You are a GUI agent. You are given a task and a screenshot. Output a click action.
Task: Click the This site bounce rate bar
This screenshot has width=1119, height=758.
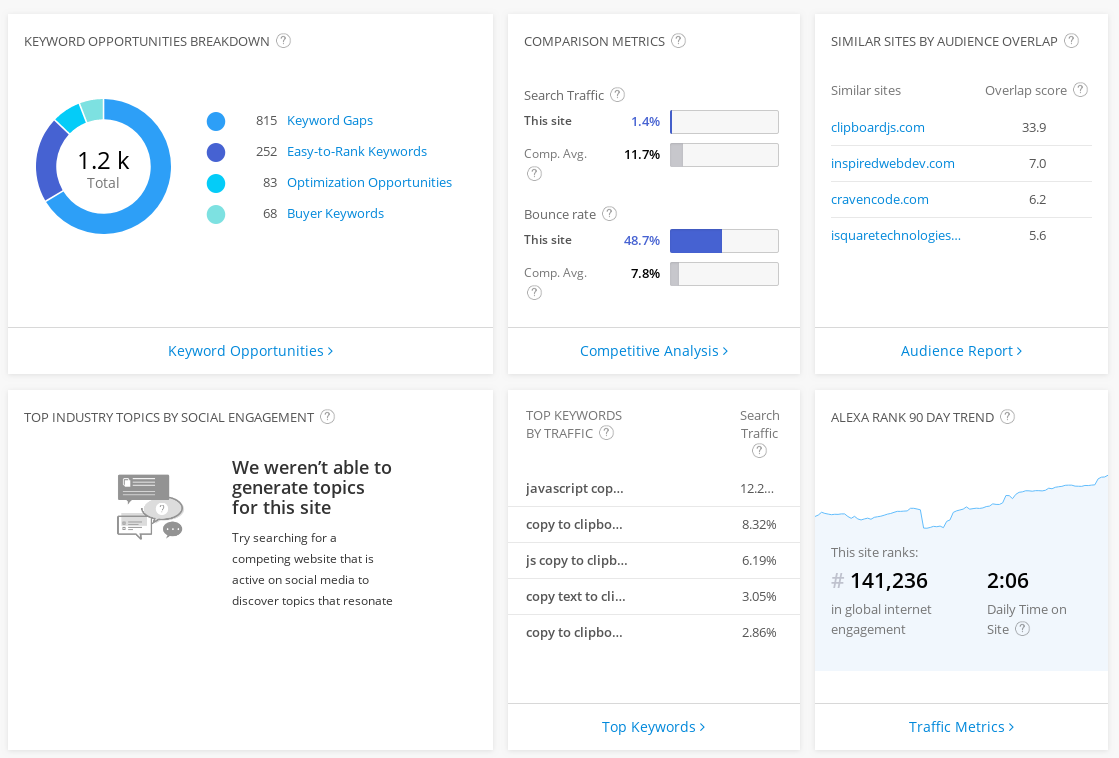pyautogui.click(x=697, y=240)
